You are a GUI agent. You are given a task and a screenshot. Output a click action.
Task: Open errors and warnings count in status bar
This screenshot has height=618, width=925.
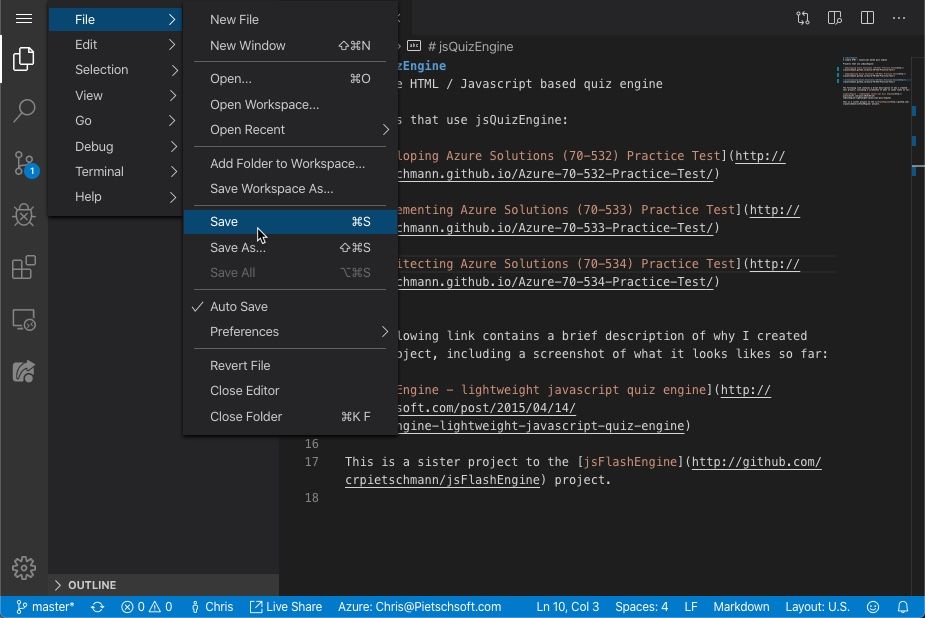point(146,607)
